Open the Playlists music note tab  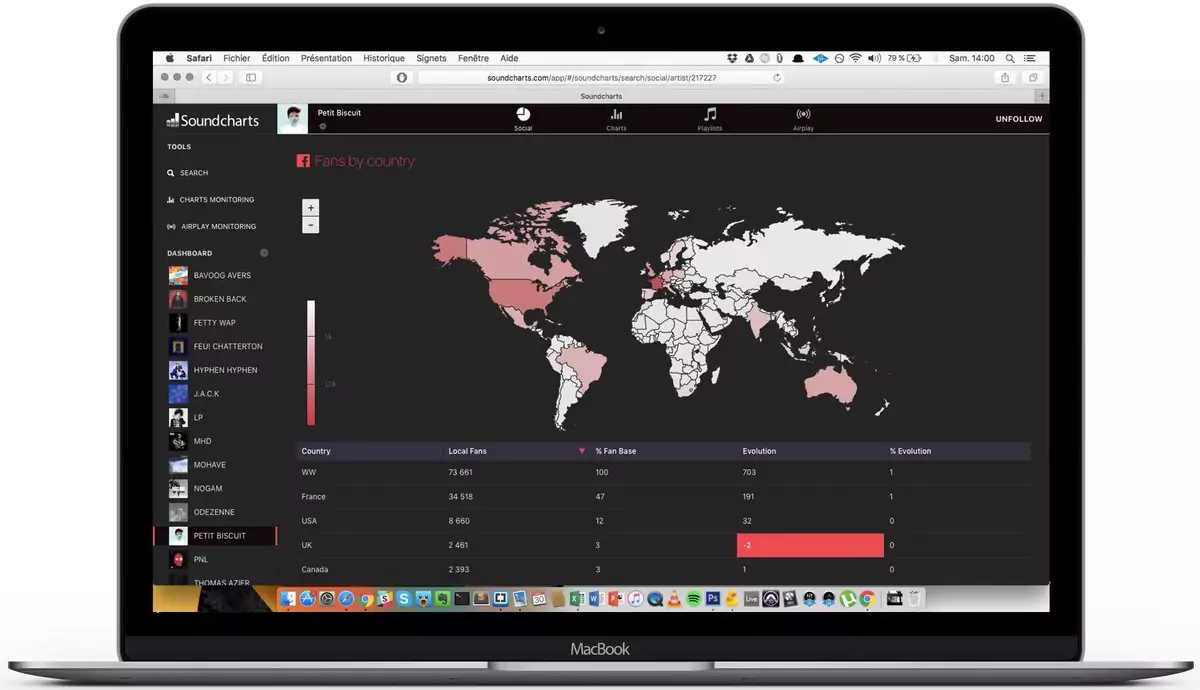710,115
